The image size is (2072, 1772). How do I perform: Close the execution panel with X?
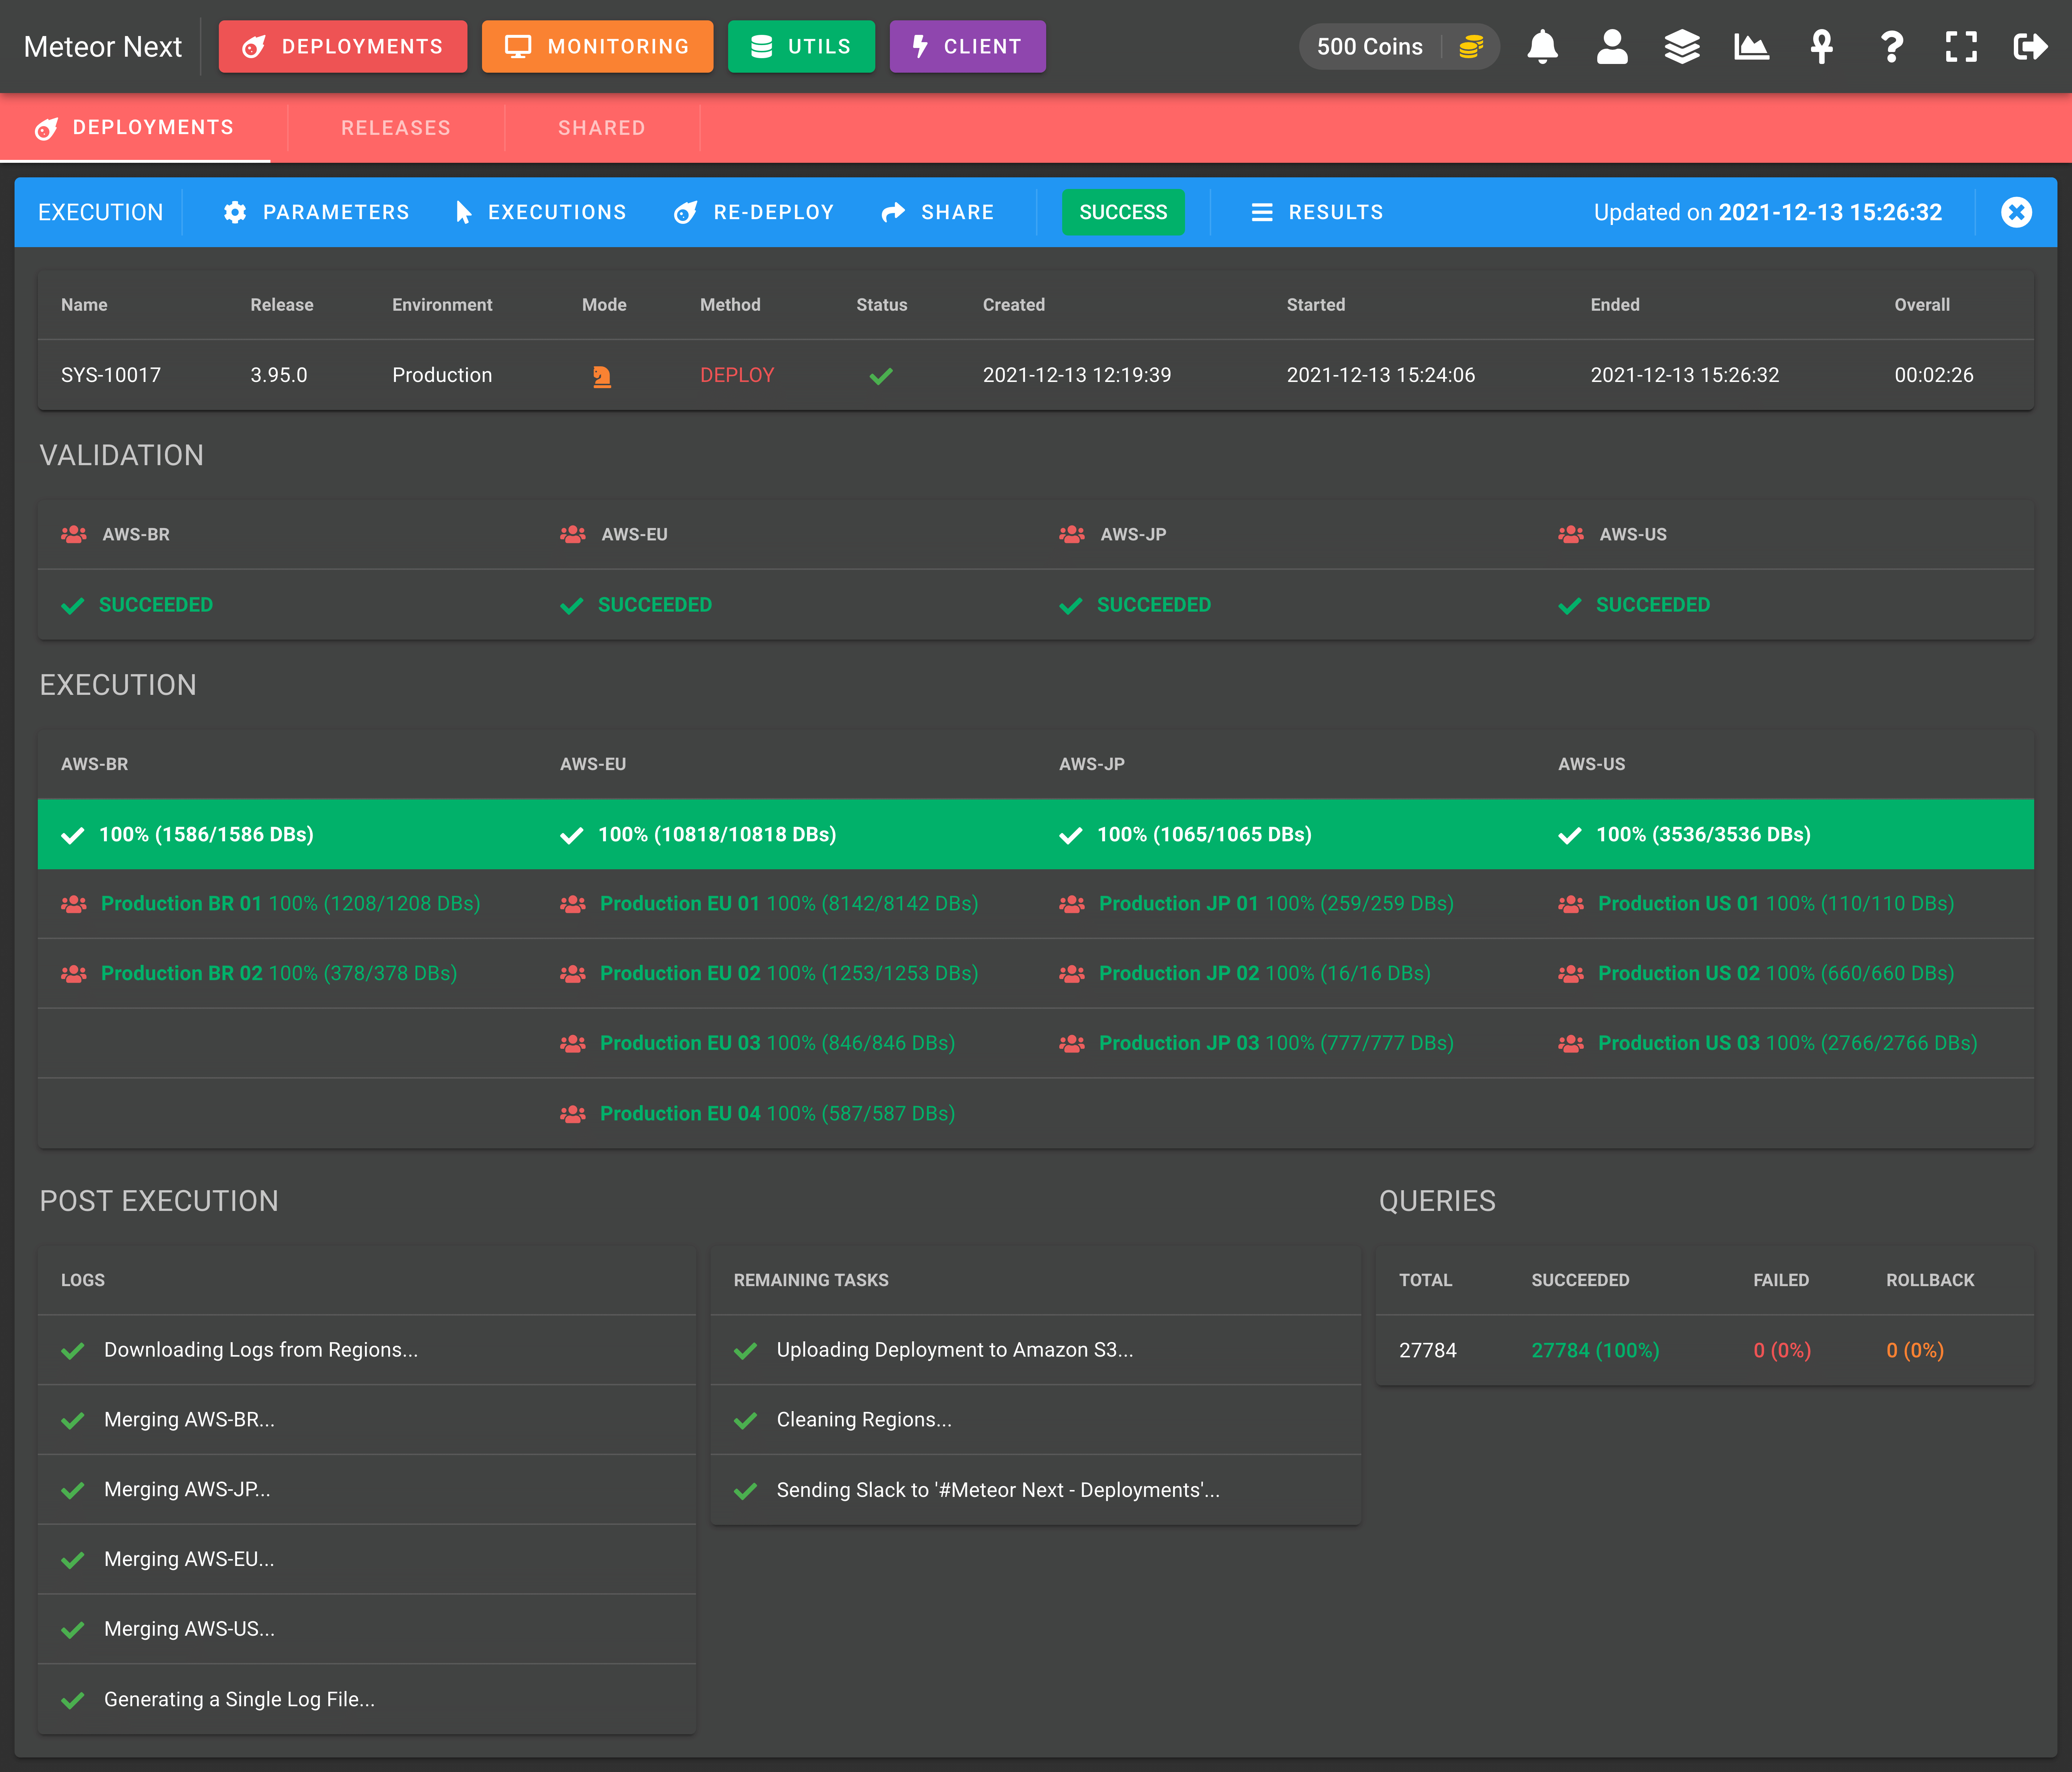2016,212
